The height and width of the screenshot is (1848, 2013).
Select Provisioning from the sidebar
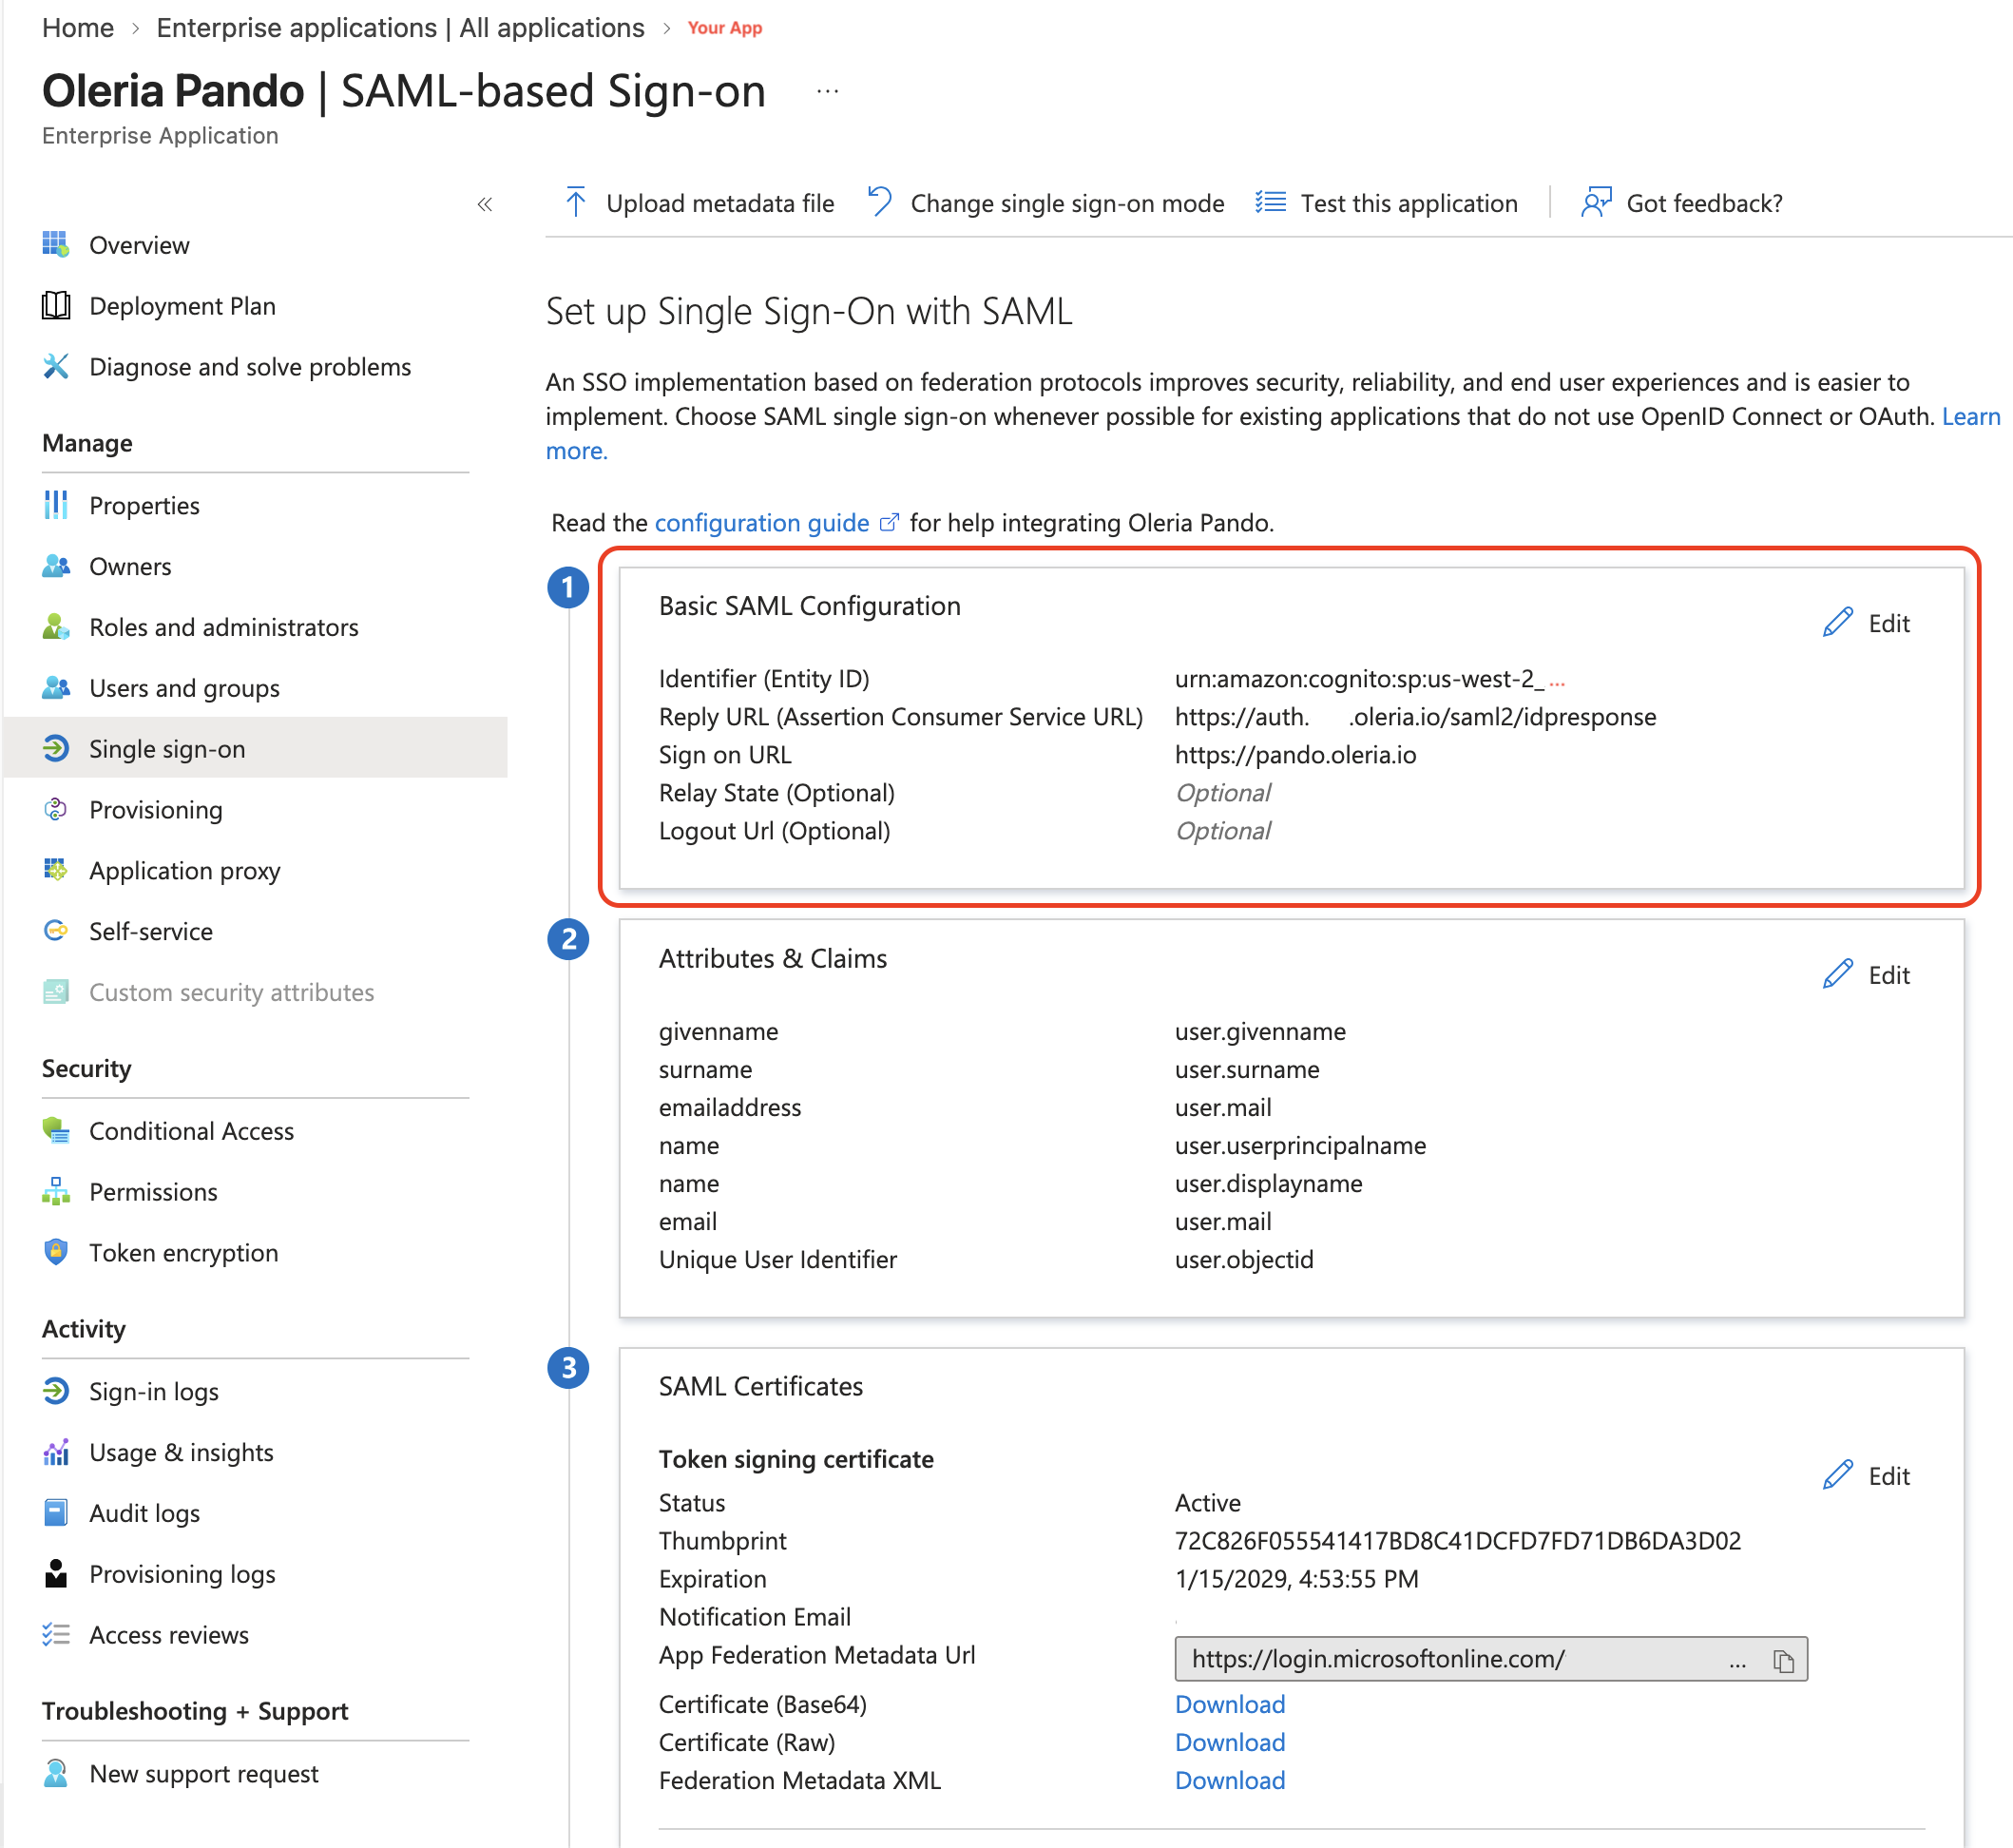point(156,810)
